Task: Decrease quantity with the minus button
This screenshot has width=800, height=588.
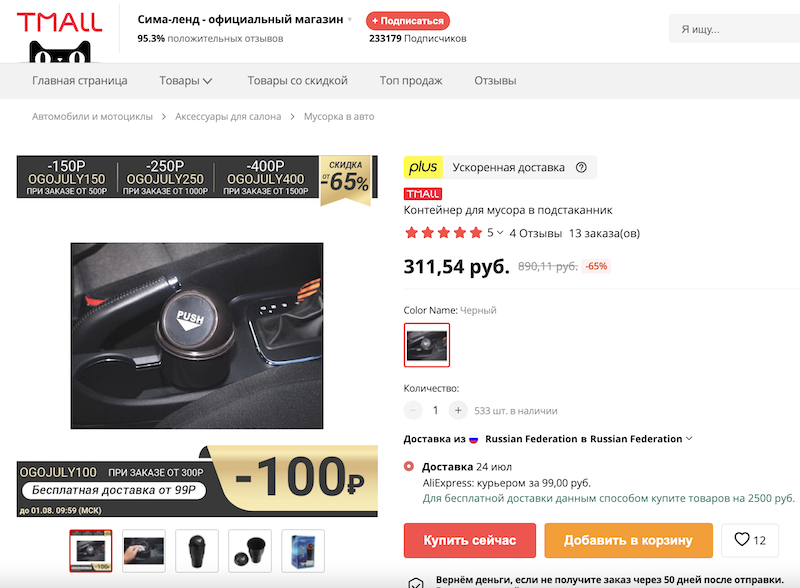Action: 413,410
